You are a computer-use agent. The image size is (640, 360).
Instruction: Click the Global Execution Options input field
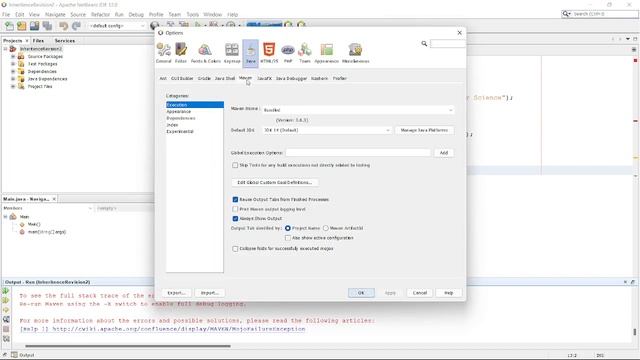point(358,153)
